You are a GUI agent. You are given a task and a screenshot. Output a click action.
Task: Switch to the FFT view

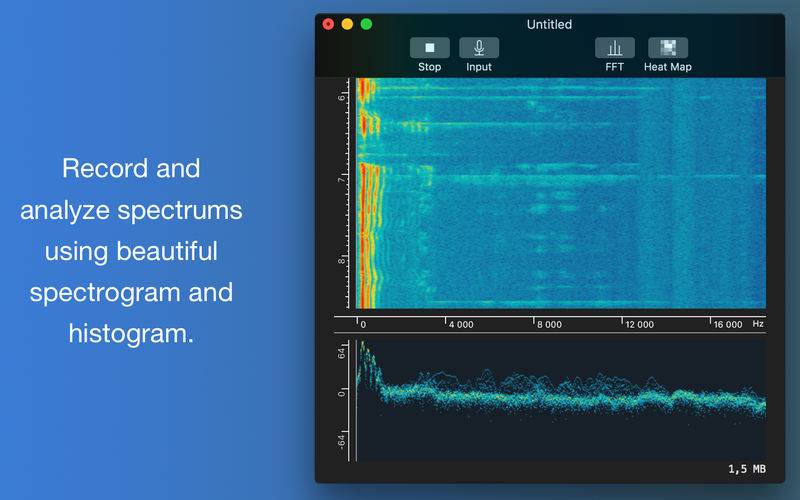(x=615, y=48)
